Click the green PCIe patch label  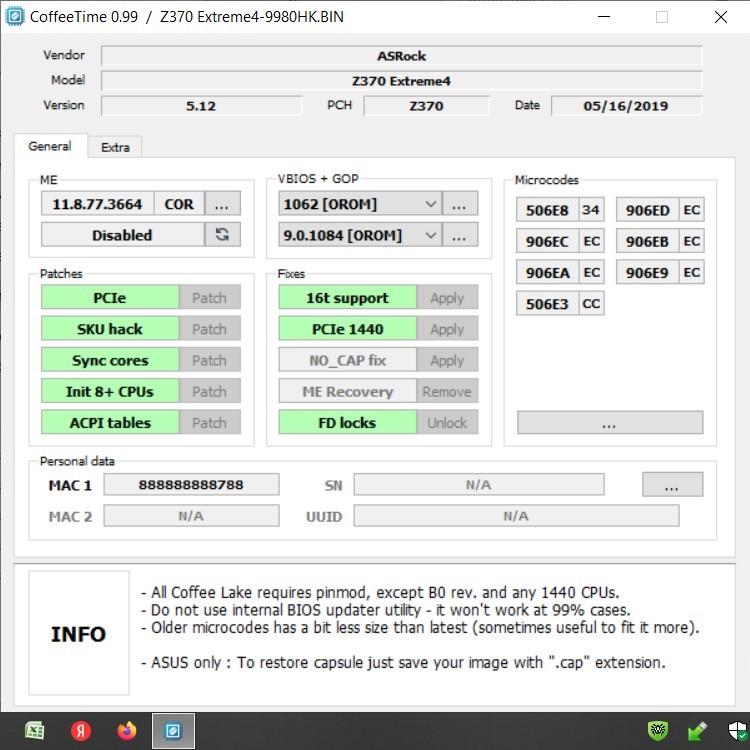tap(110, 298)
